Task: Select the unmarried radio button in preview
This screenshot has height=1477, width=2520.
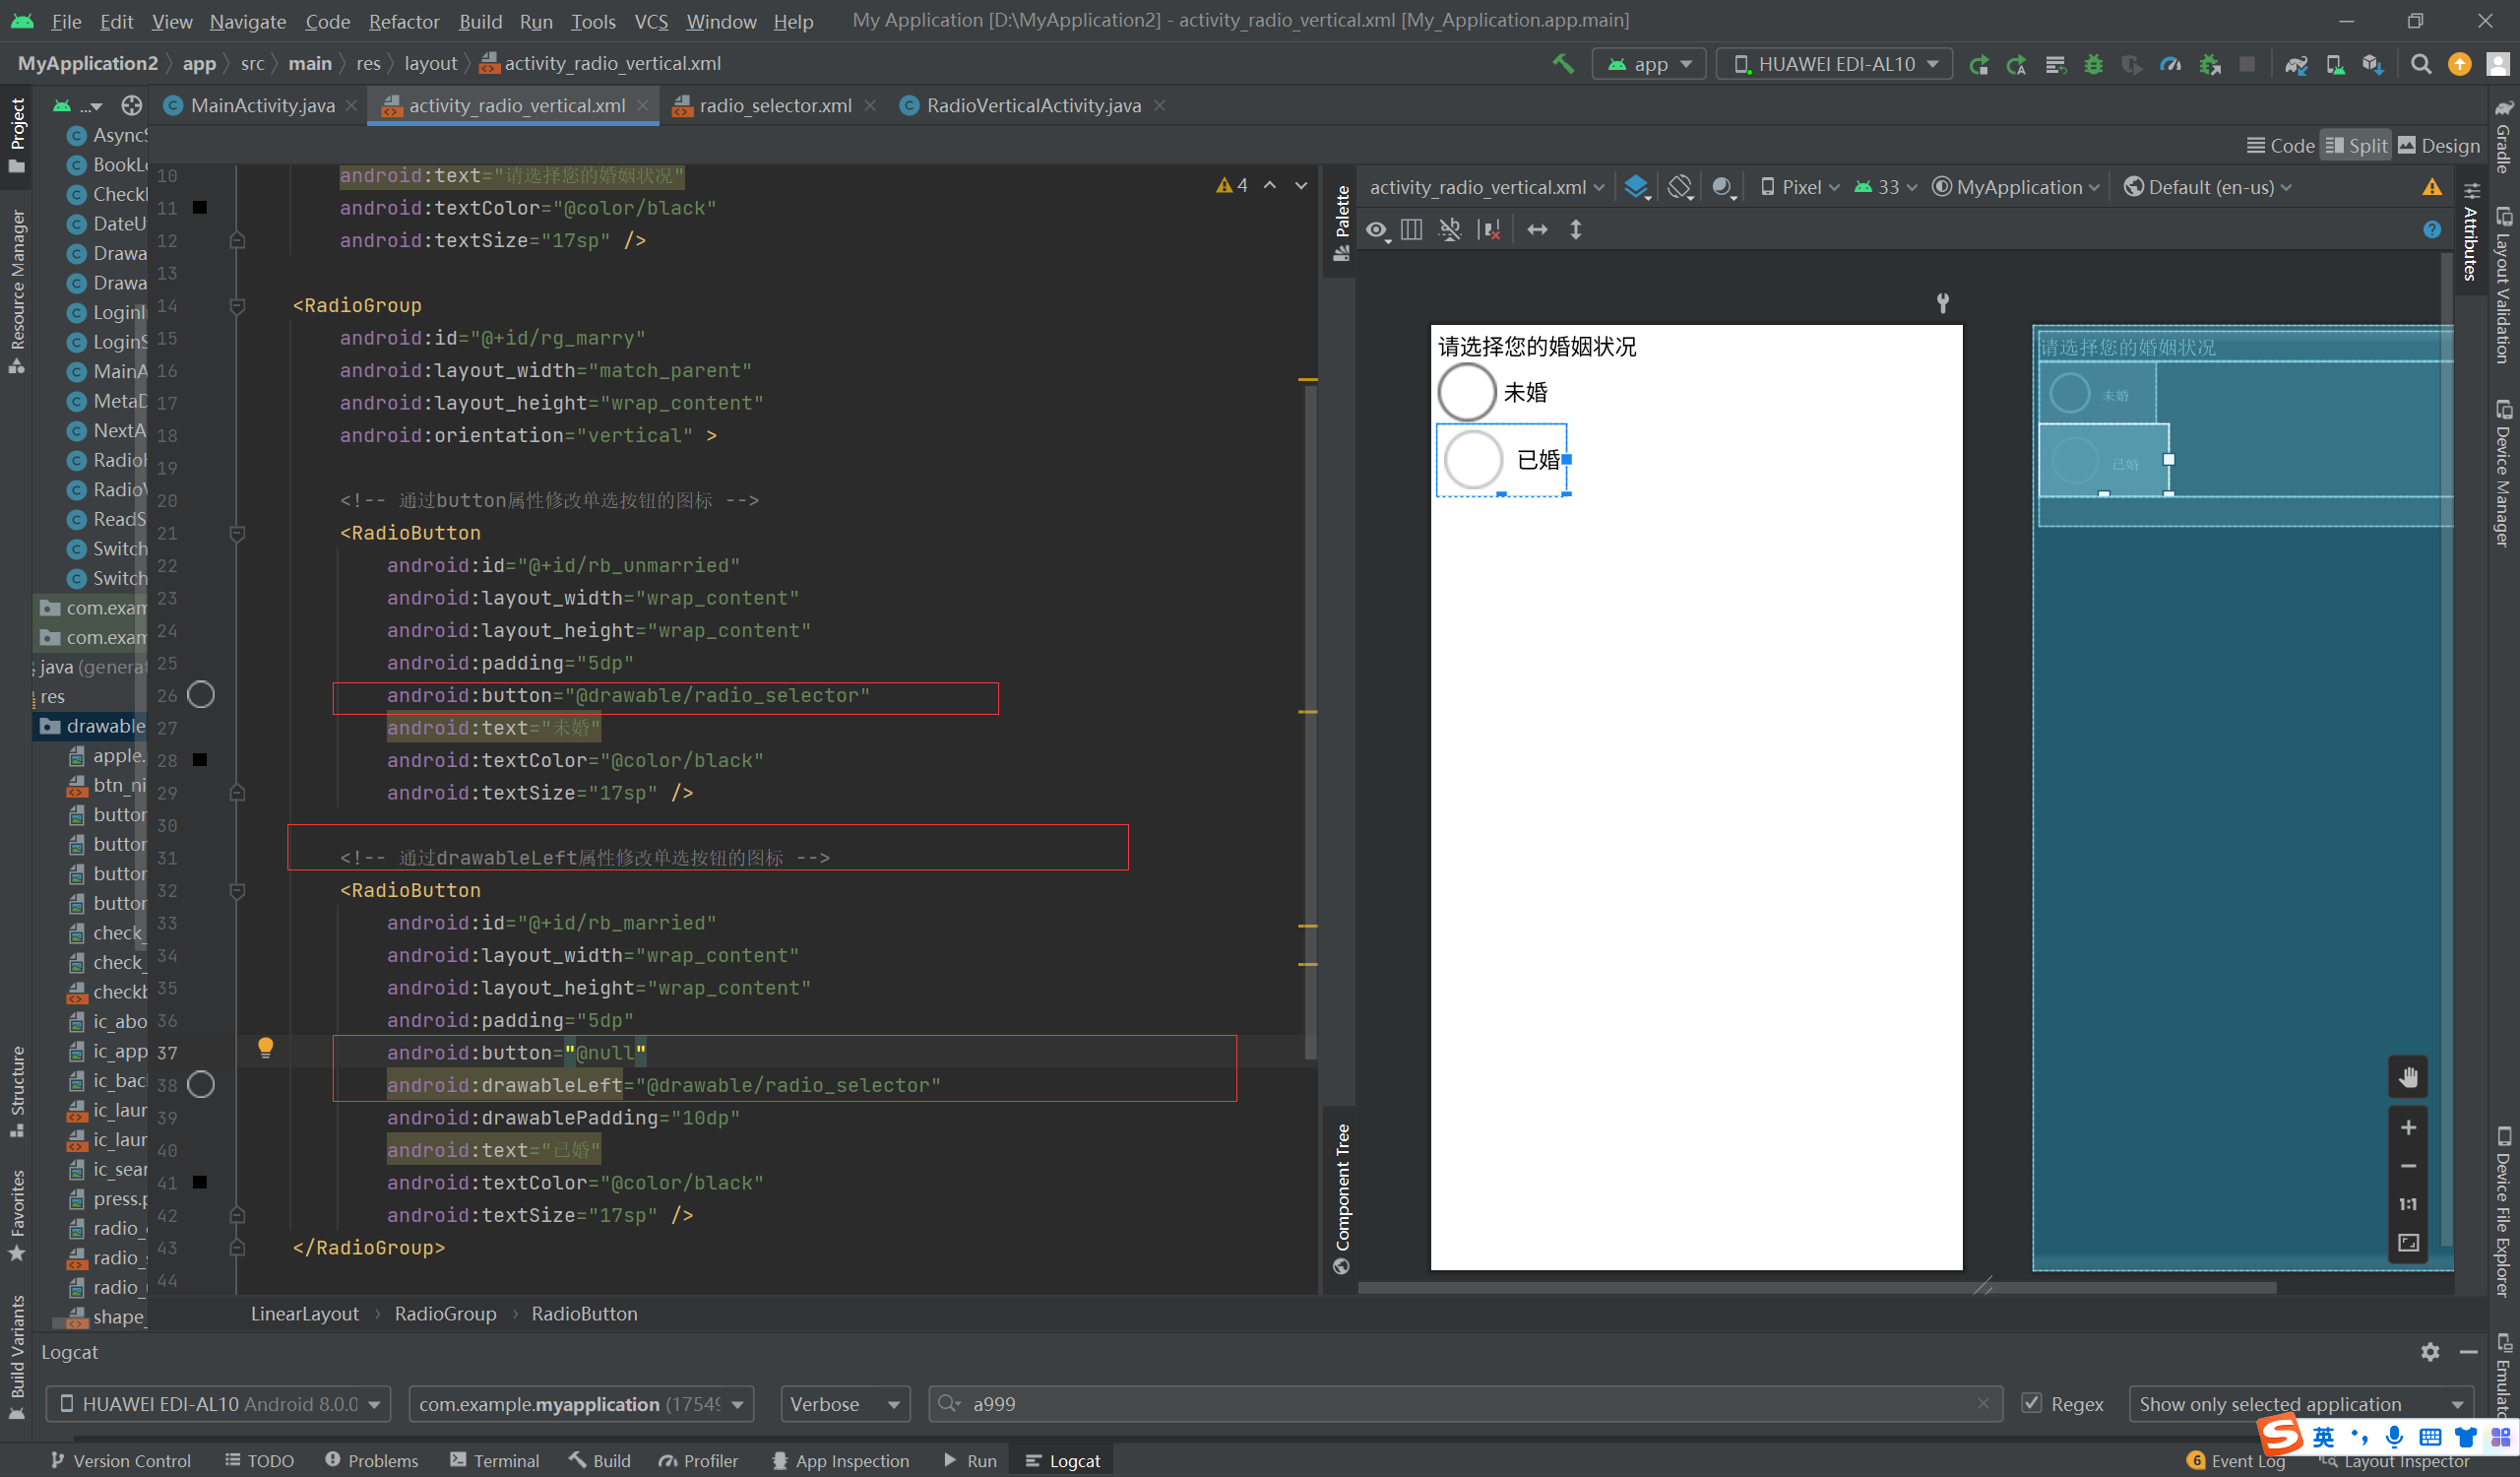Action: point(1467,392)
